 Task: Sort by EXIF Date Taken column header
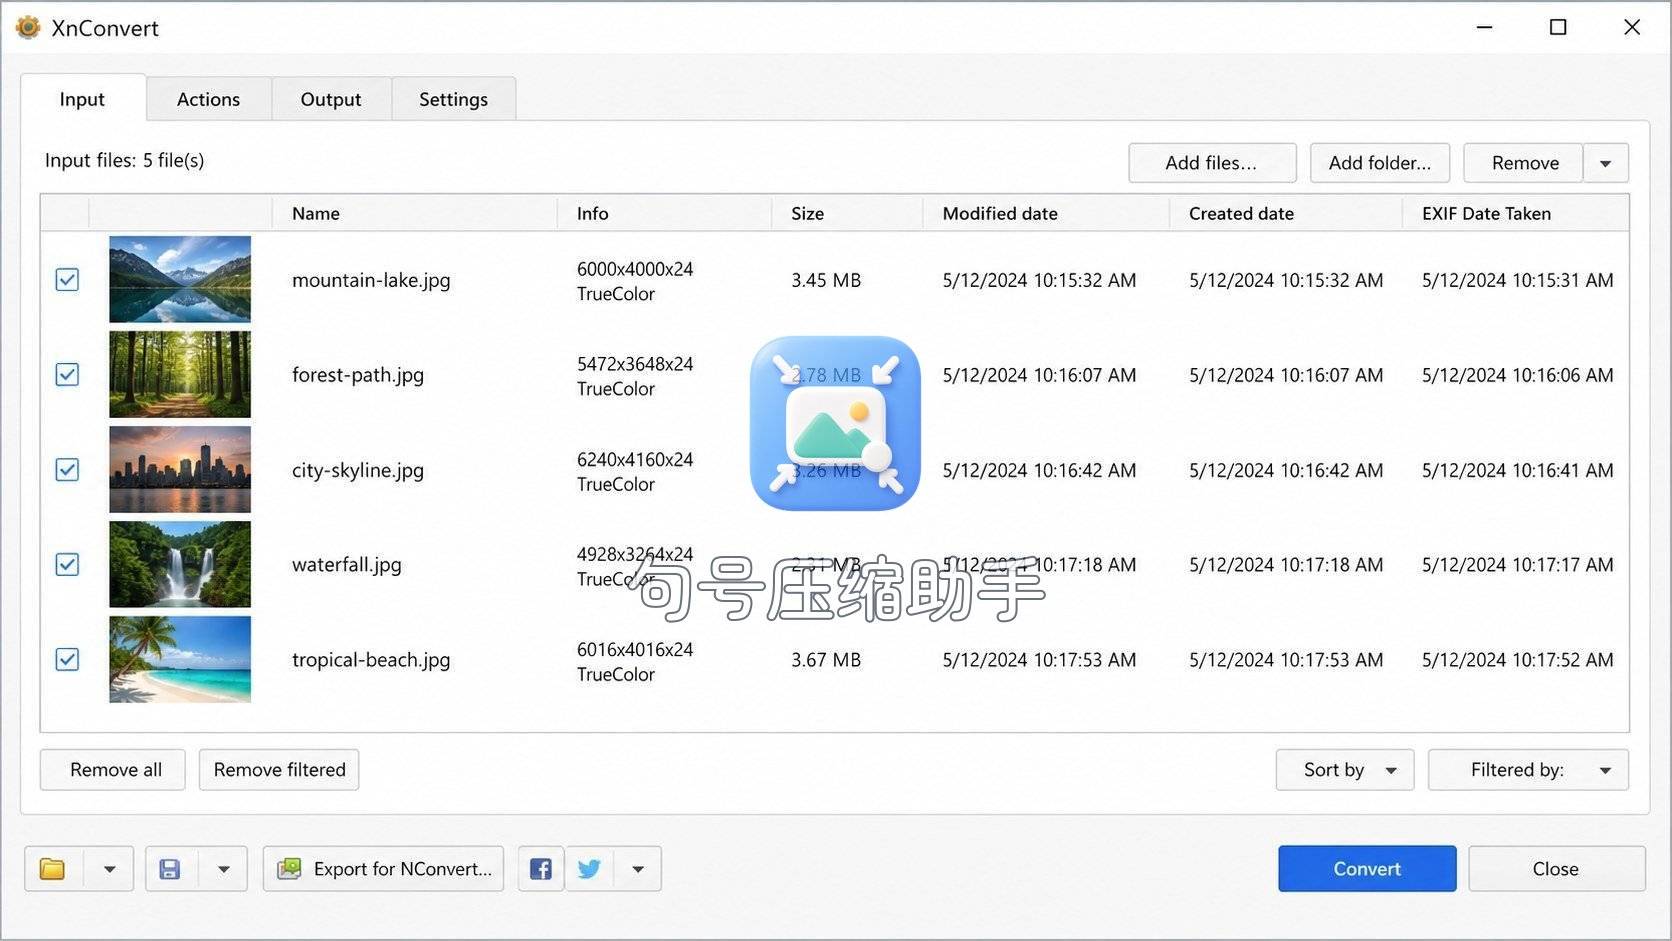click(x=1515, y=214)
